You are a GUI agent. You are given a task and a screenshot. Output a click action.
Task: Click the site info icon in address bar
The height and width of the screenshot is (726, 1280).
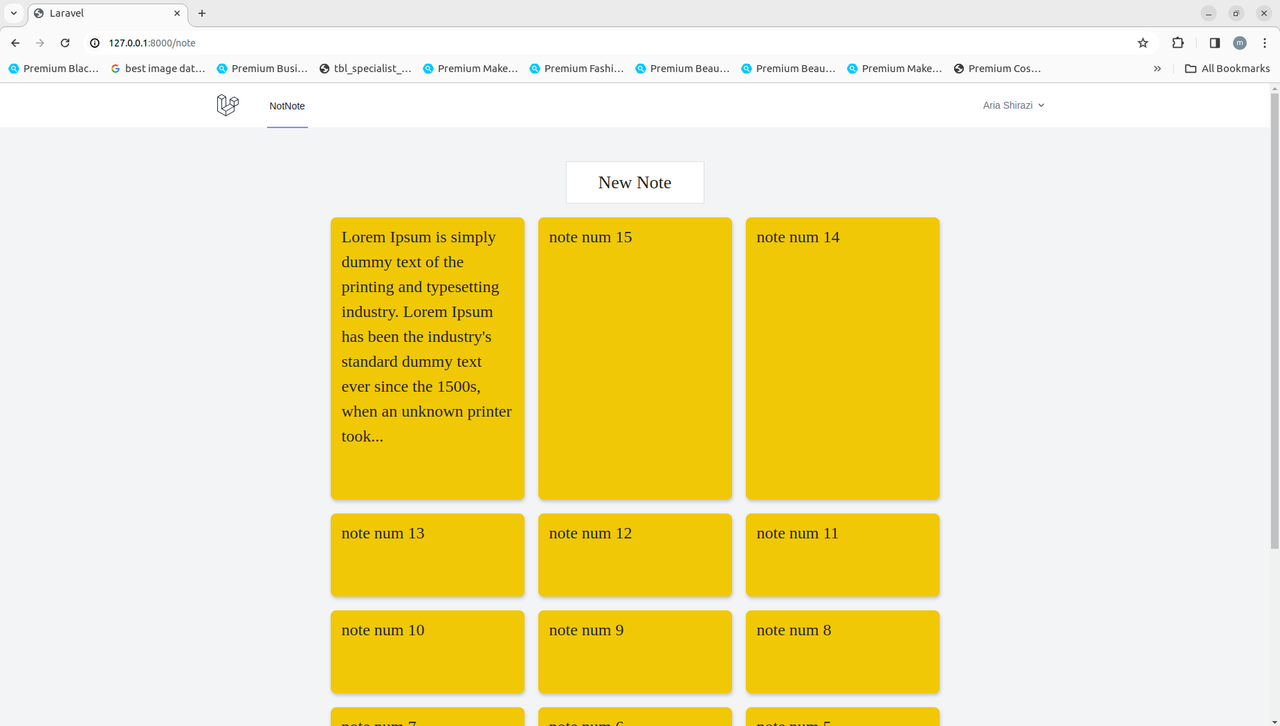[95, 43]
